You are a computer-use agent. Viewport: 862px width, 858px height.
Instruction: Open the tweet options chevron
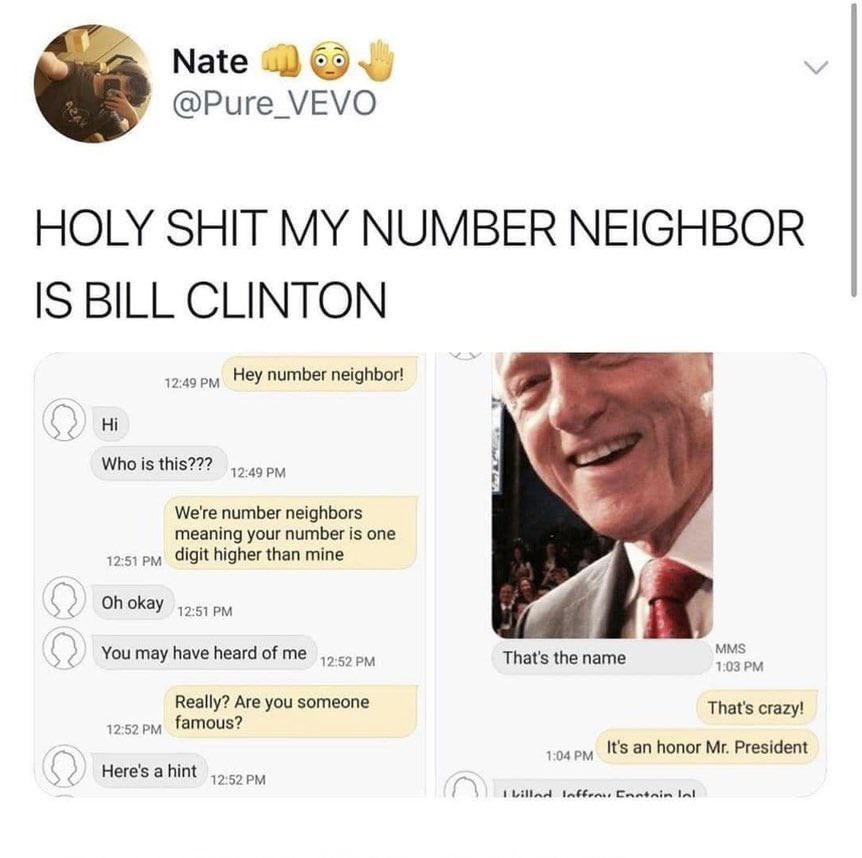pos(816,67)
